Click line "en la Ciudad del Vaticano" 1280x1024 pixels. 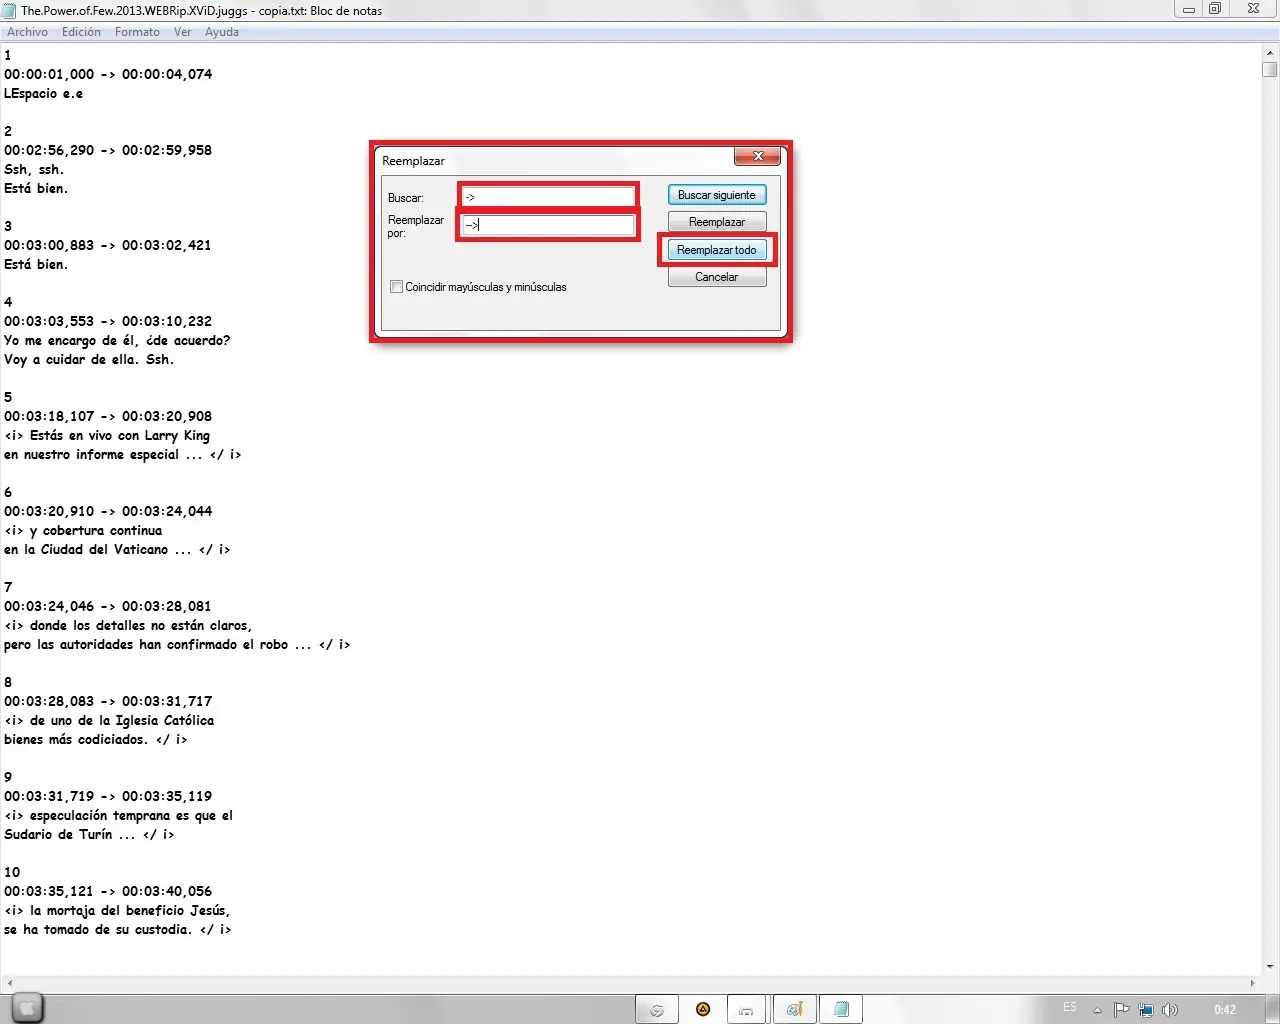(117, 549)
